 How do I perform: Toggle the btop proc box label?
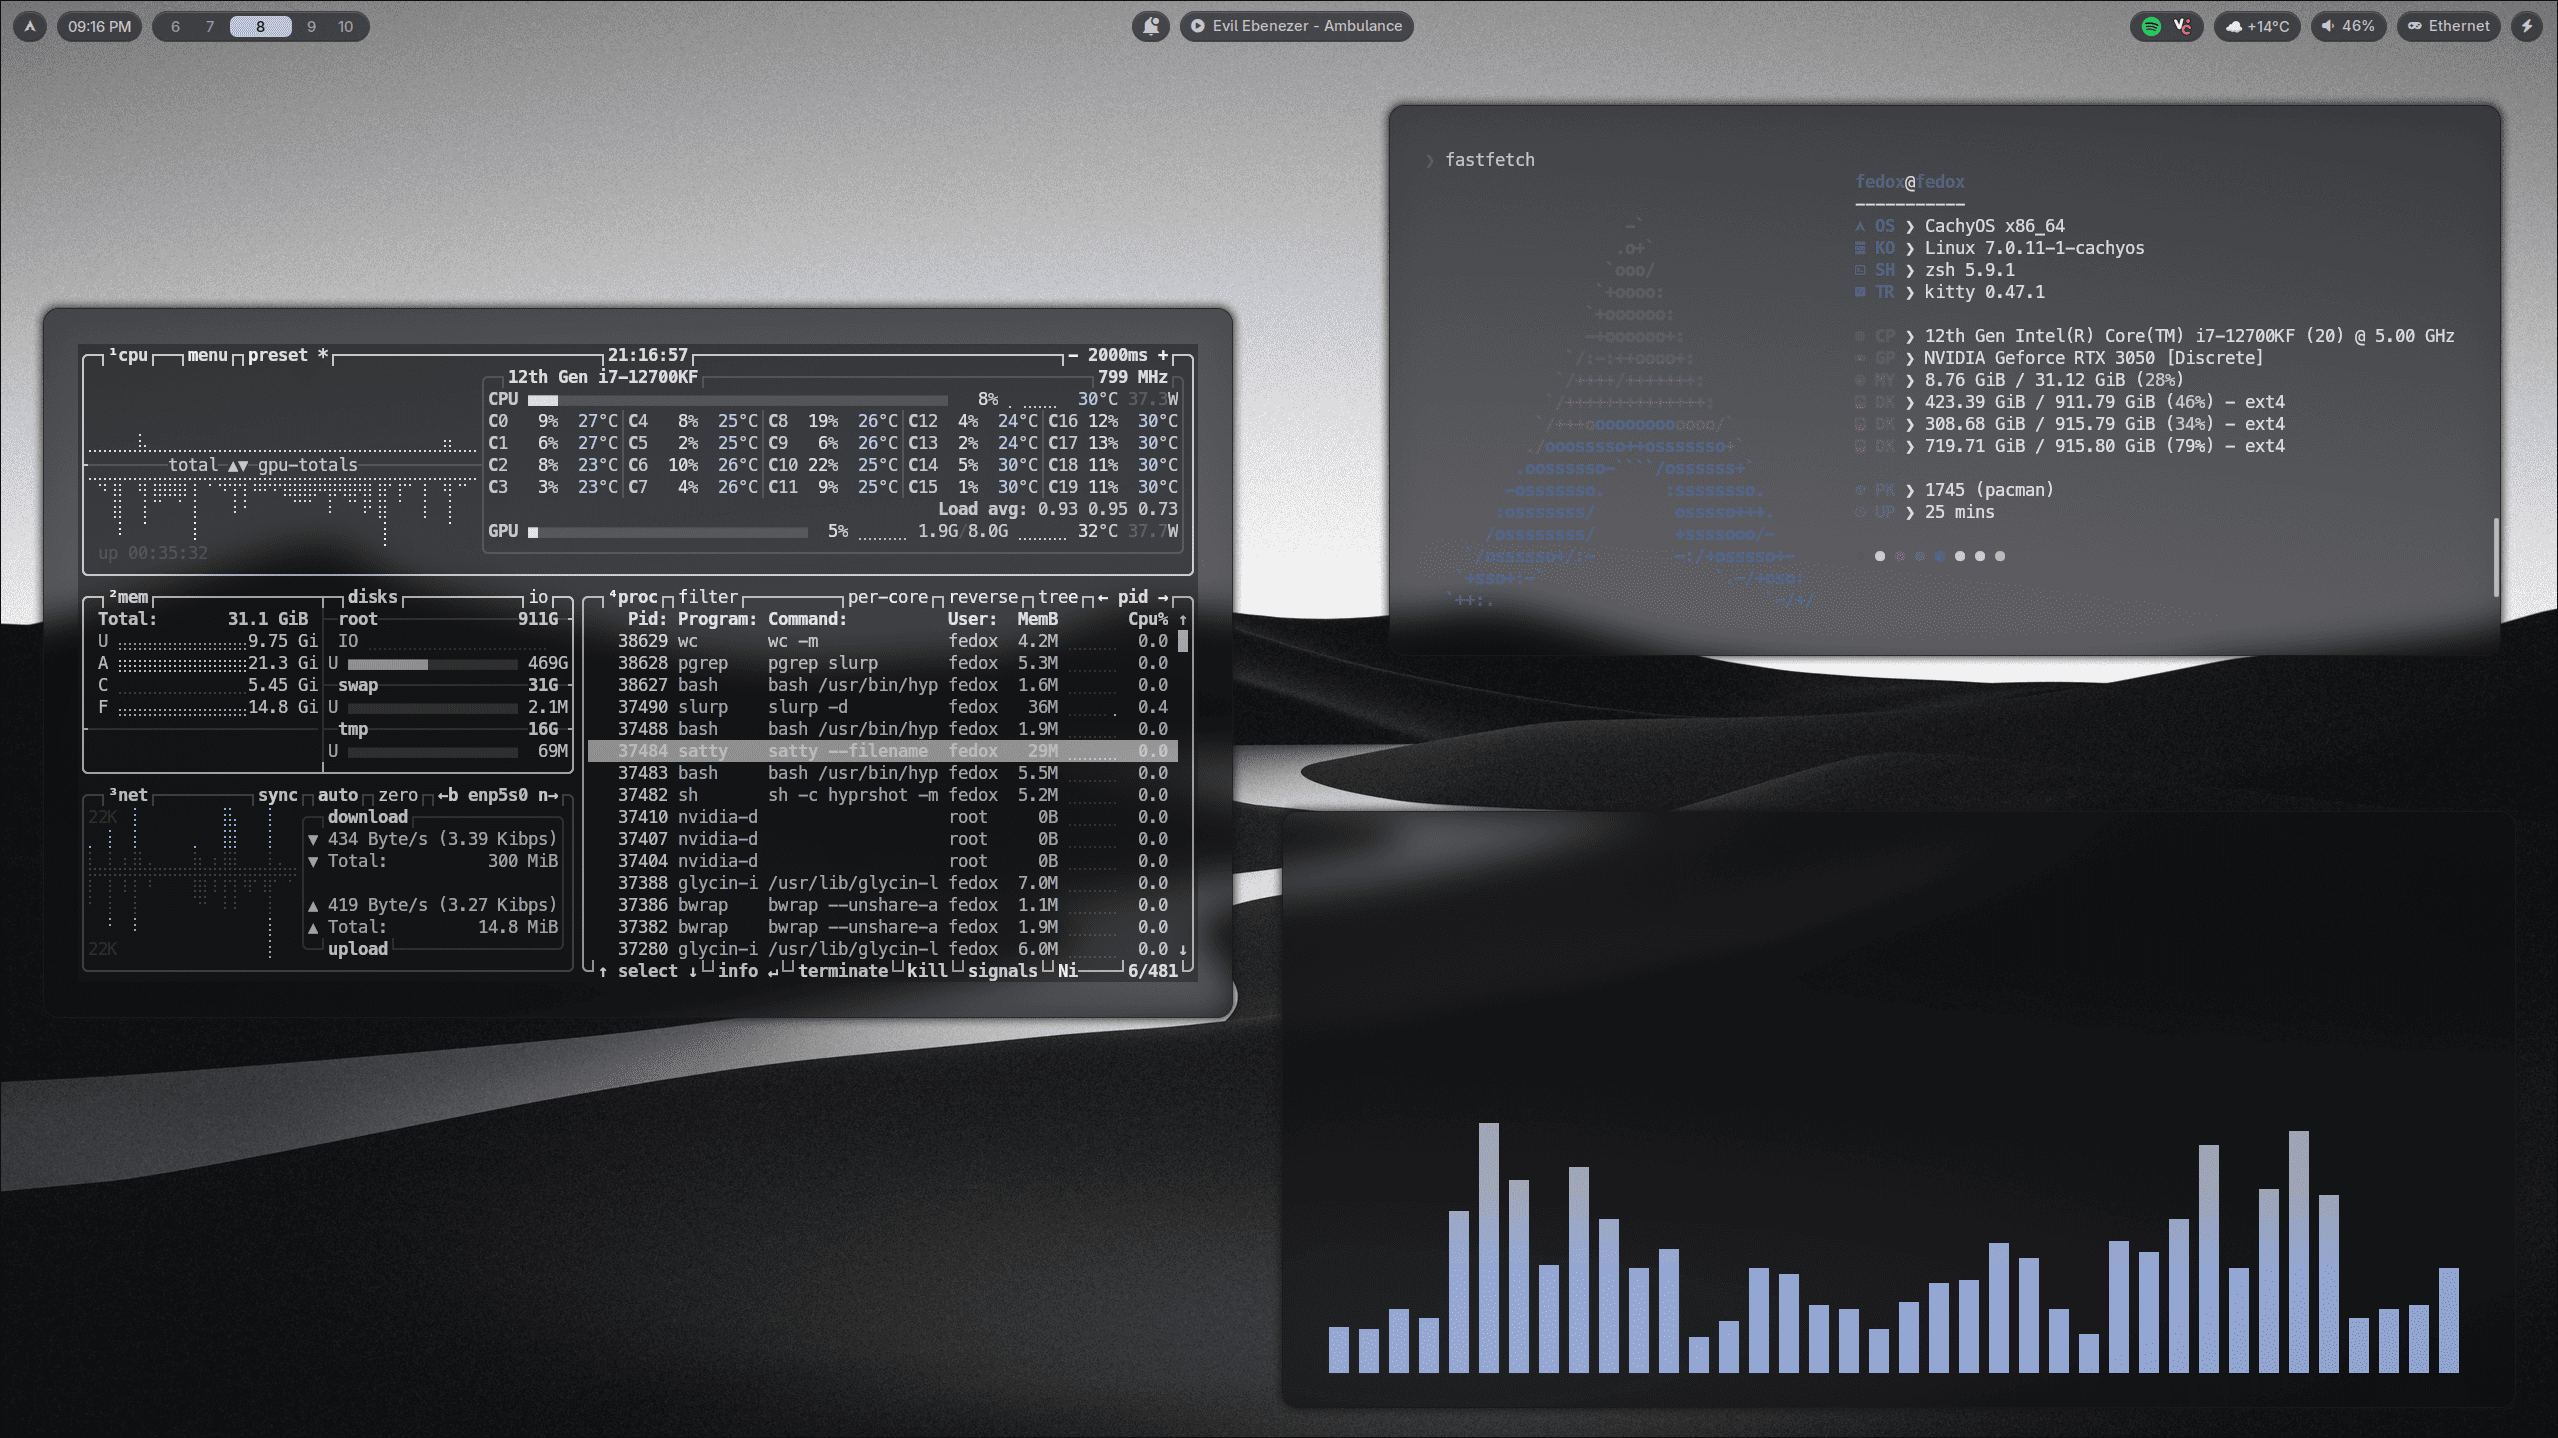click(x=633, y=597)
